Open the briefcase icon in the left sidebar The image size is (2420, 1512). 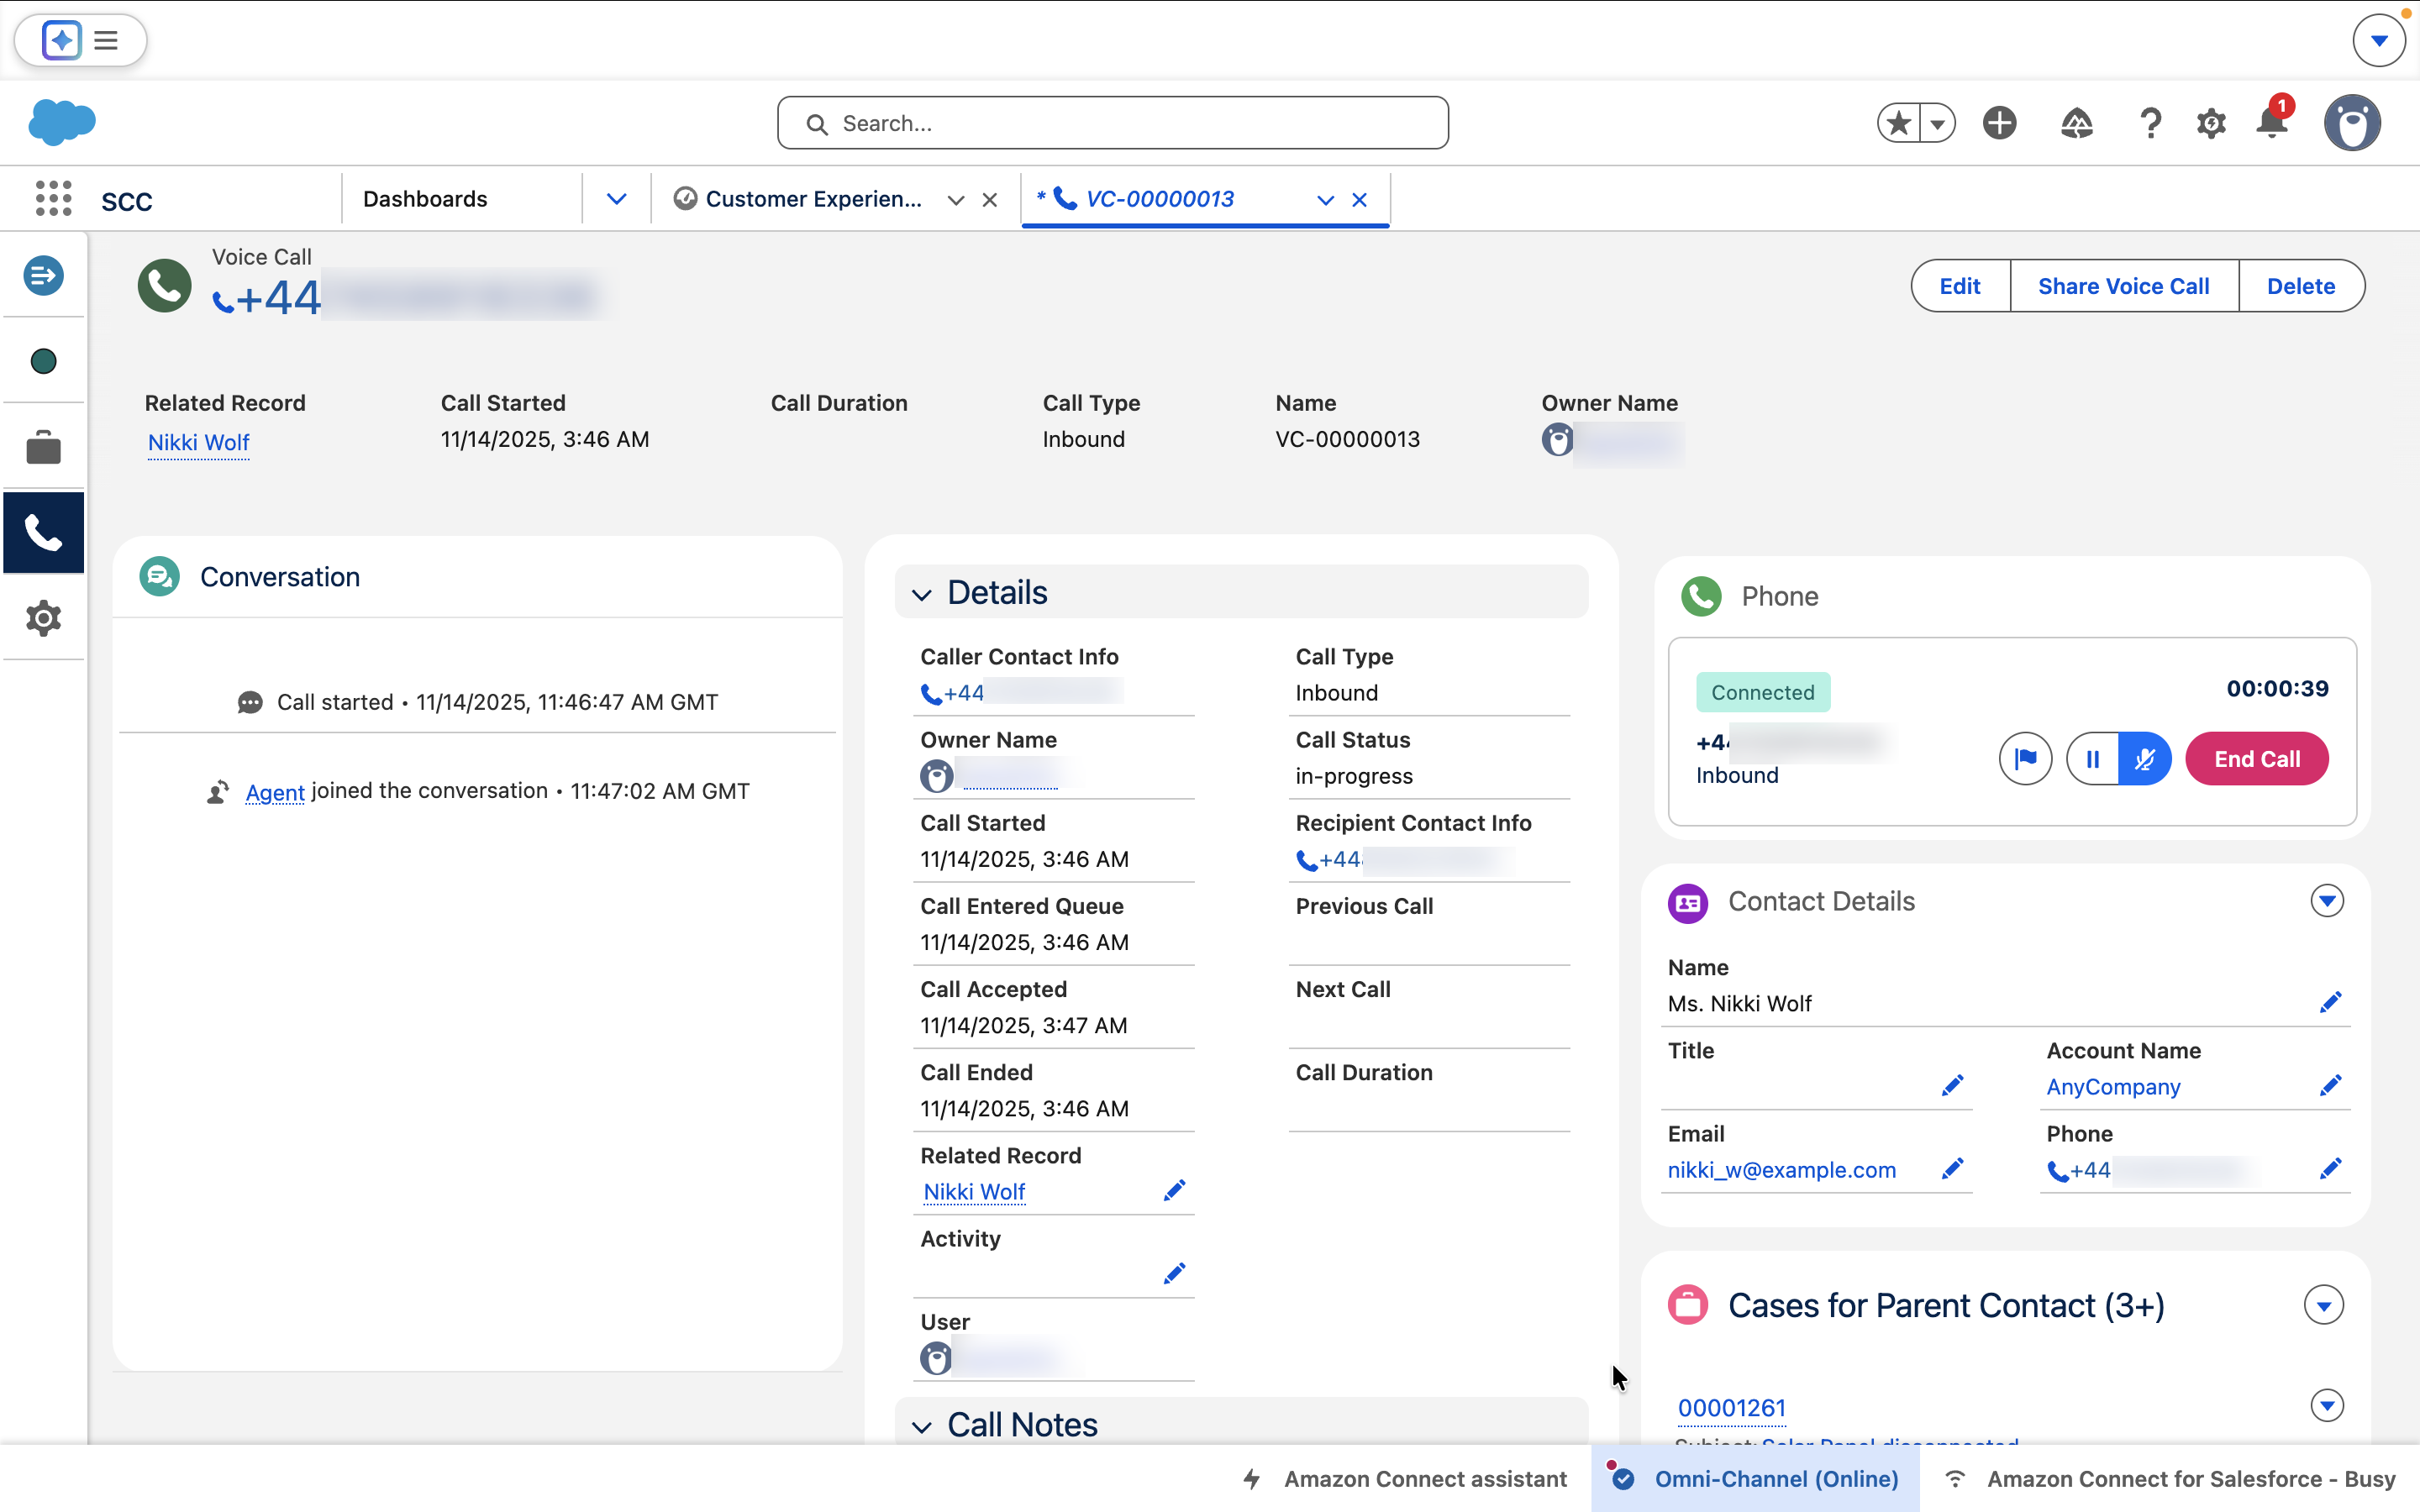click(x=43, y=447)
